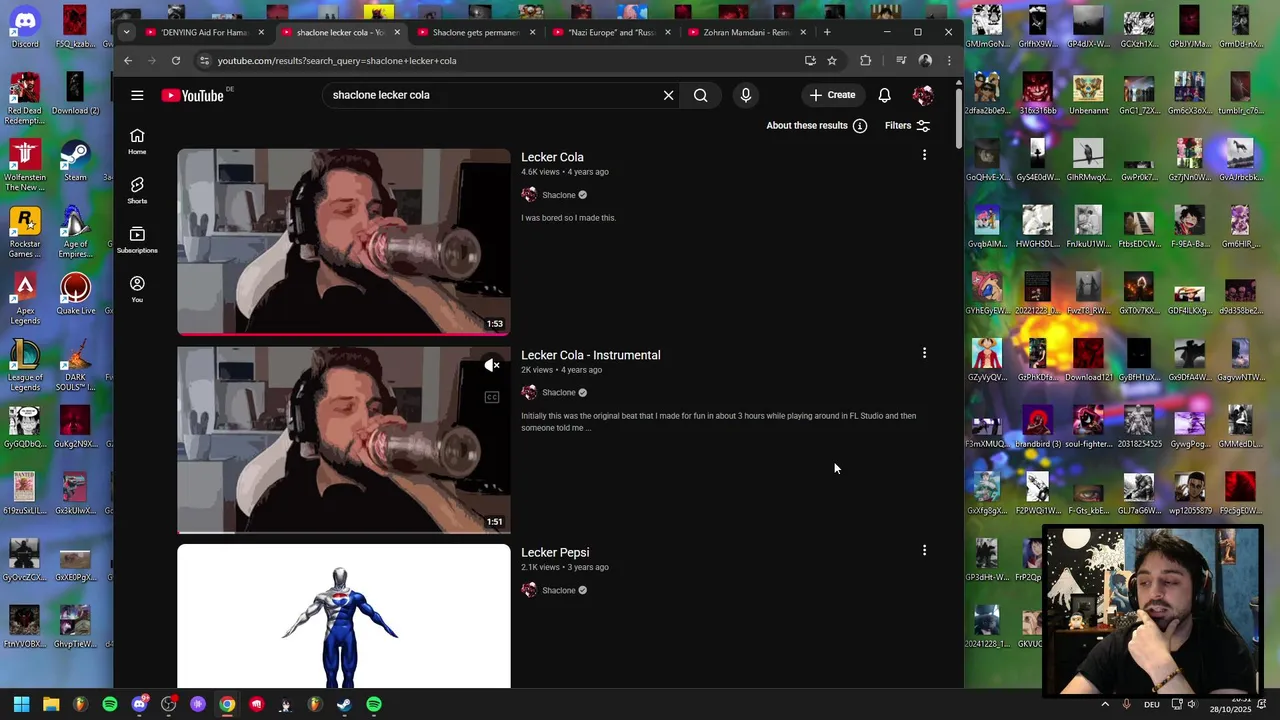Open the Discord desktop shortcut
The width and height of the screenshot is (1280, 720).
[25, 27]
